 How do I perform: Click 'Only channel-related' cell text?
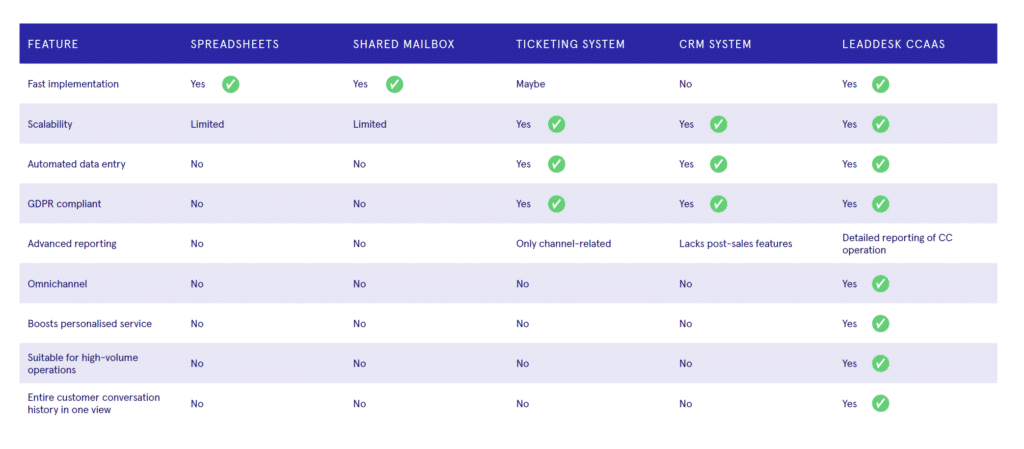564,244
